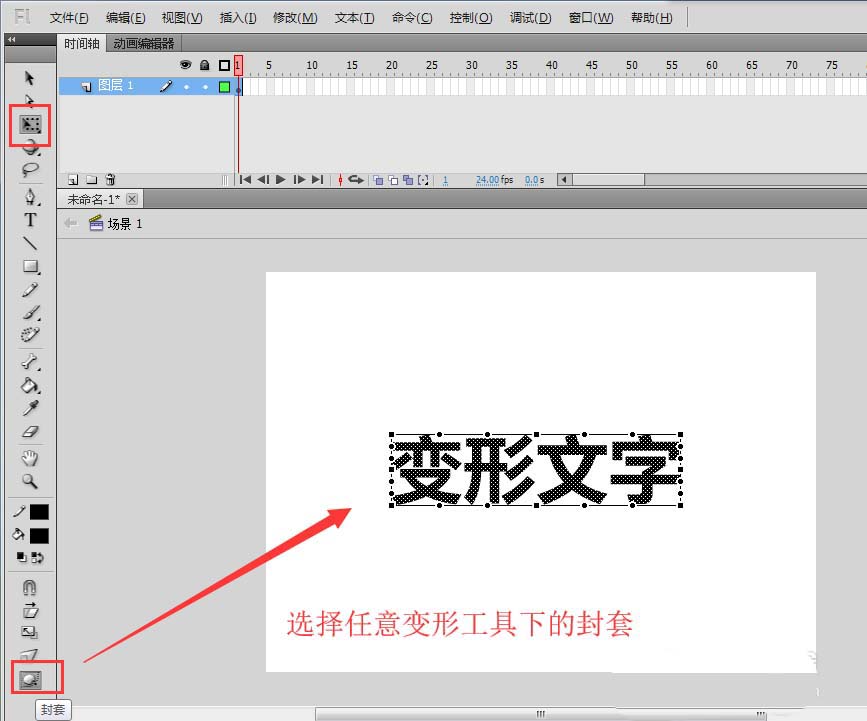Go to first frame

(246, 179)
